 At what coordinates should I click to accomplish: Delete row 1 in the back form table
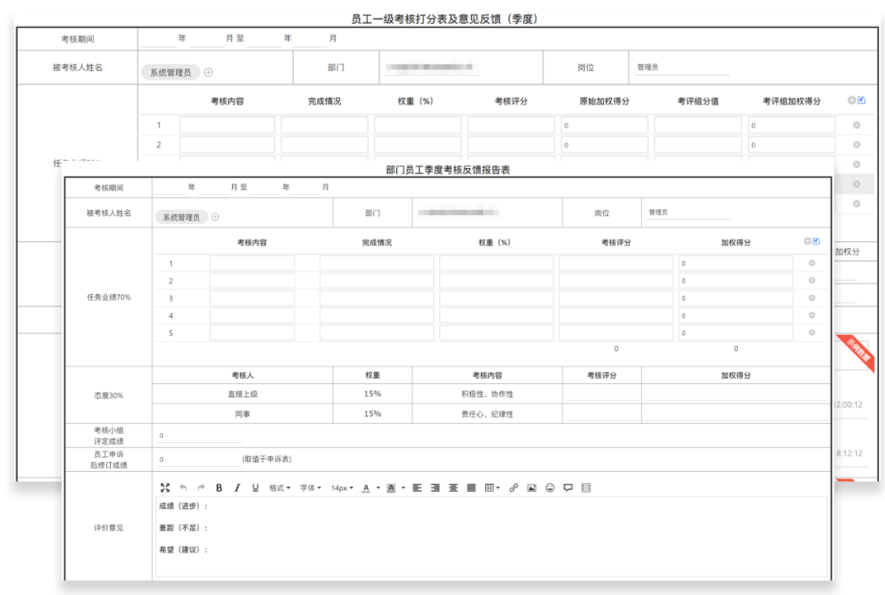coord(856,125)
